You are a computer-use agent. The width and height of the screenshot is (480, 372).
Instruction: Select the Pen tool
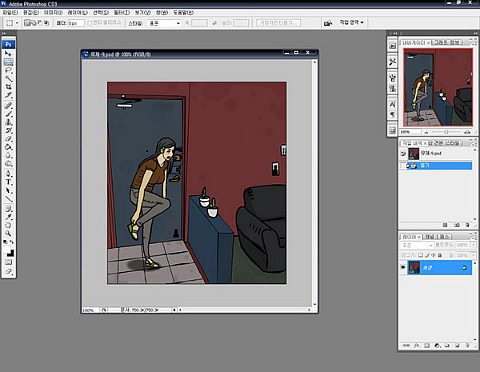pyautogui.click(x=8, y=174)
